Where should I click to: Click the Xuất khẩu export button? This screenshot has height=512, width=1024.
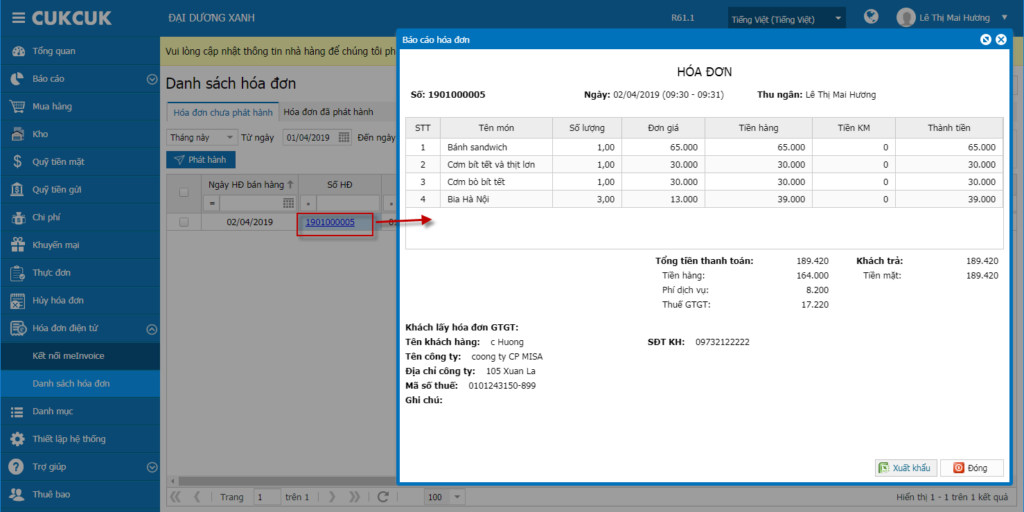coord(906,468)
